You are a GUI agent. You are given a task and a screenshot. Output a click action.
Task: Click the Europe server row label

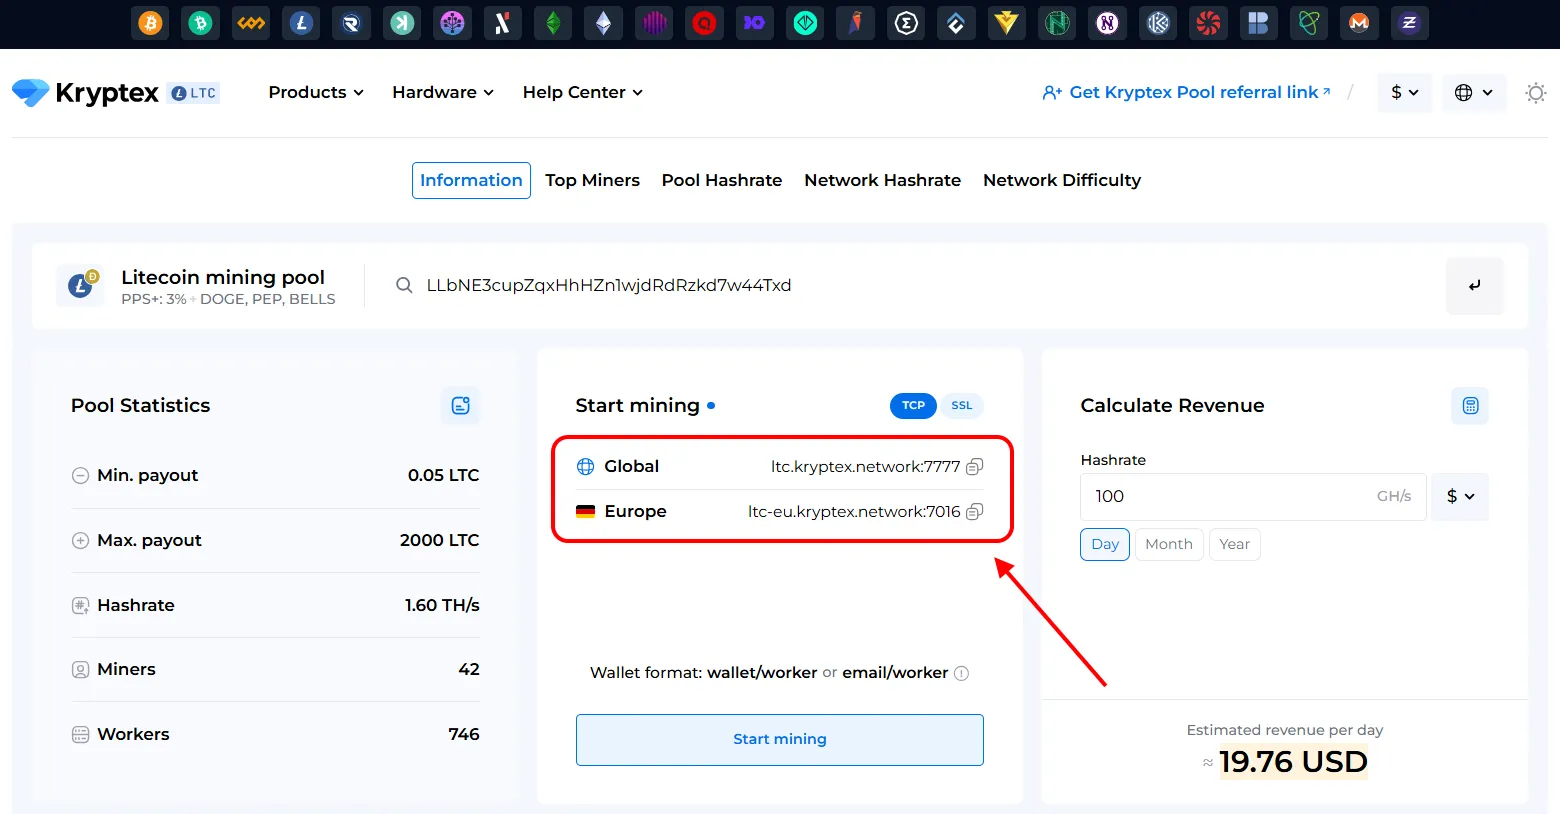pyautogui.click(x=635, y=512)
